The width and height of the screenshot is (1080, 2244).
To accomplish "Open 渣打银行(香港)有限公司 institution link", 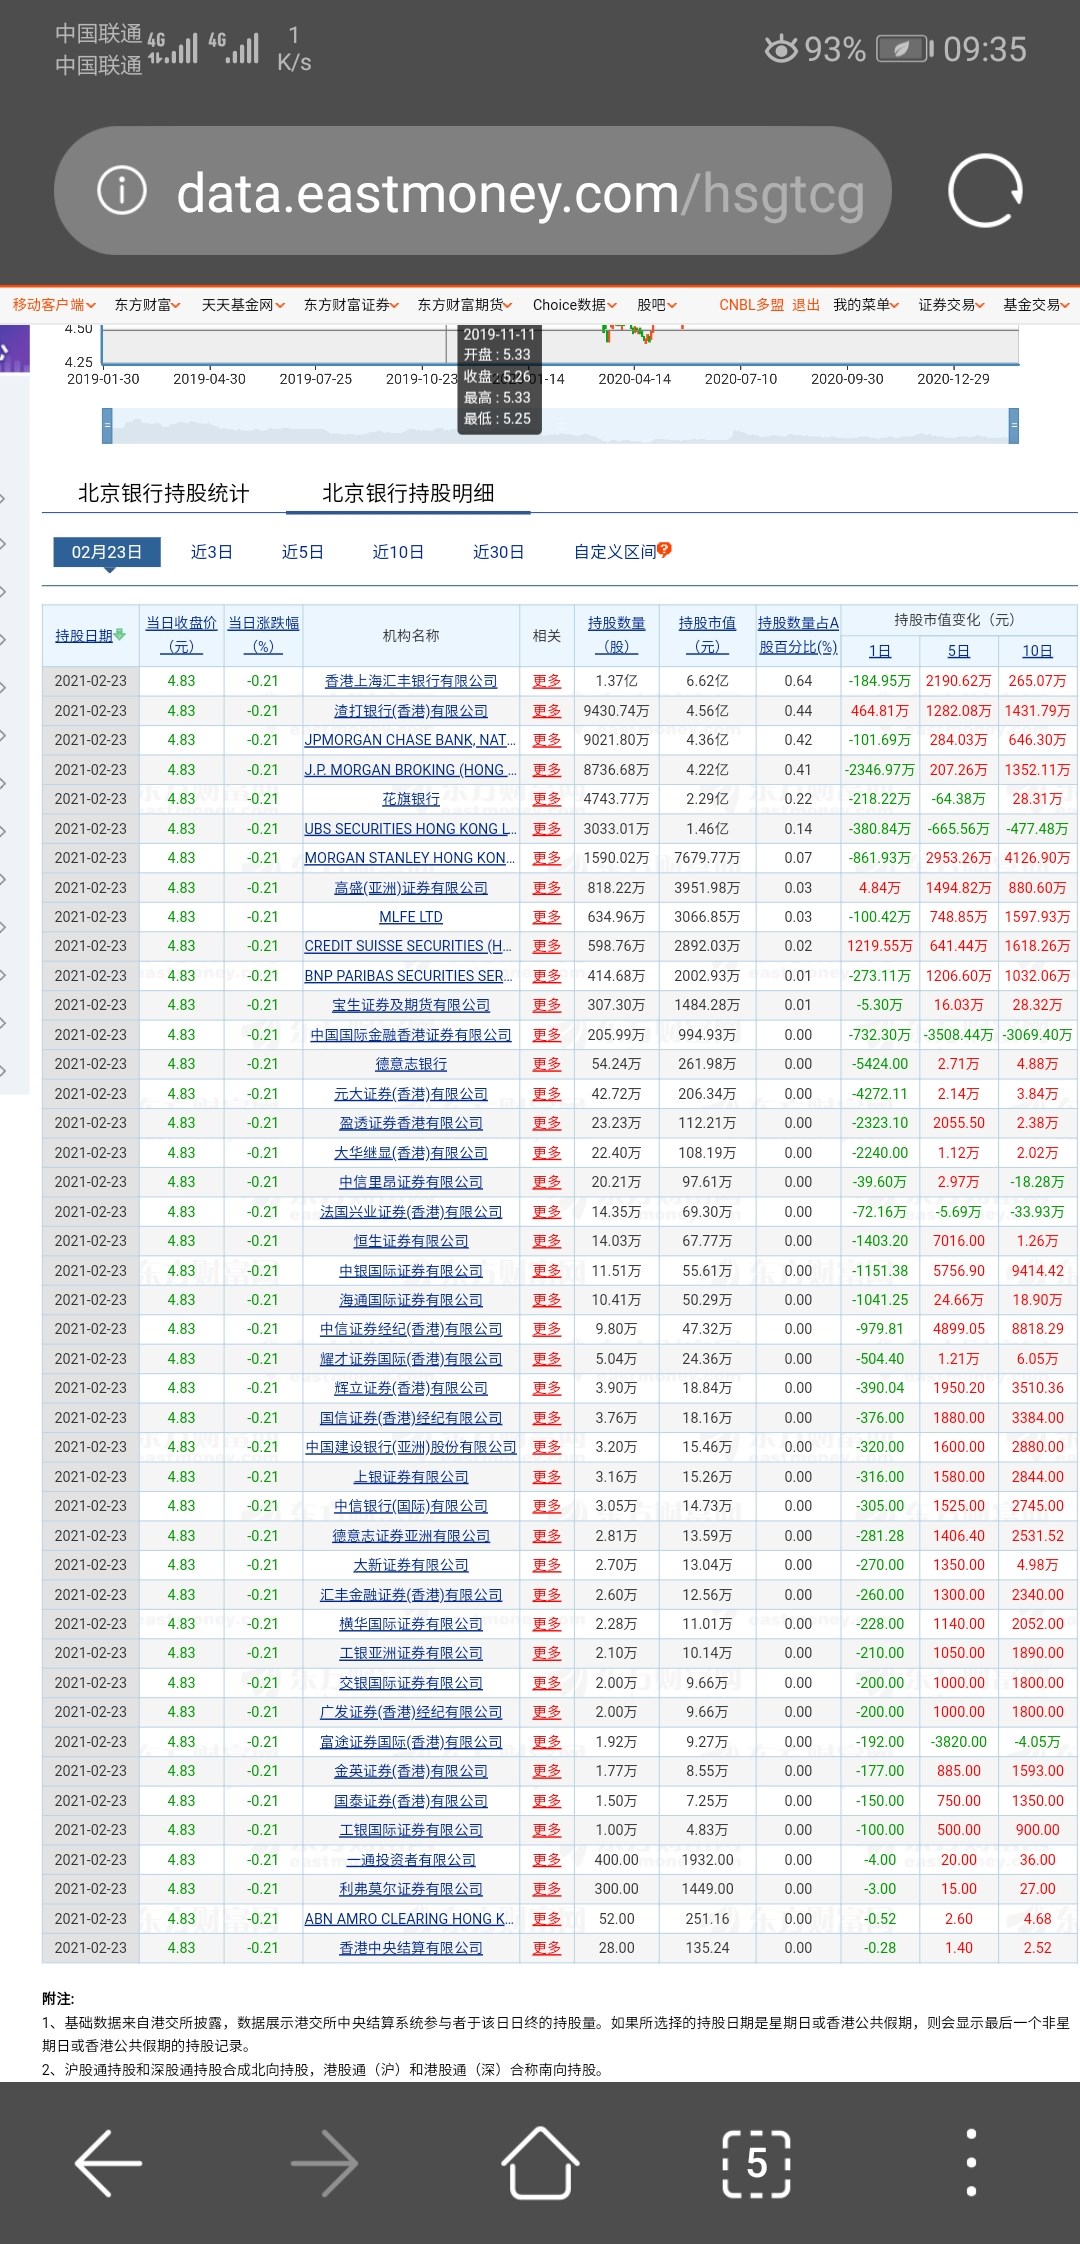I will [411, 711].
